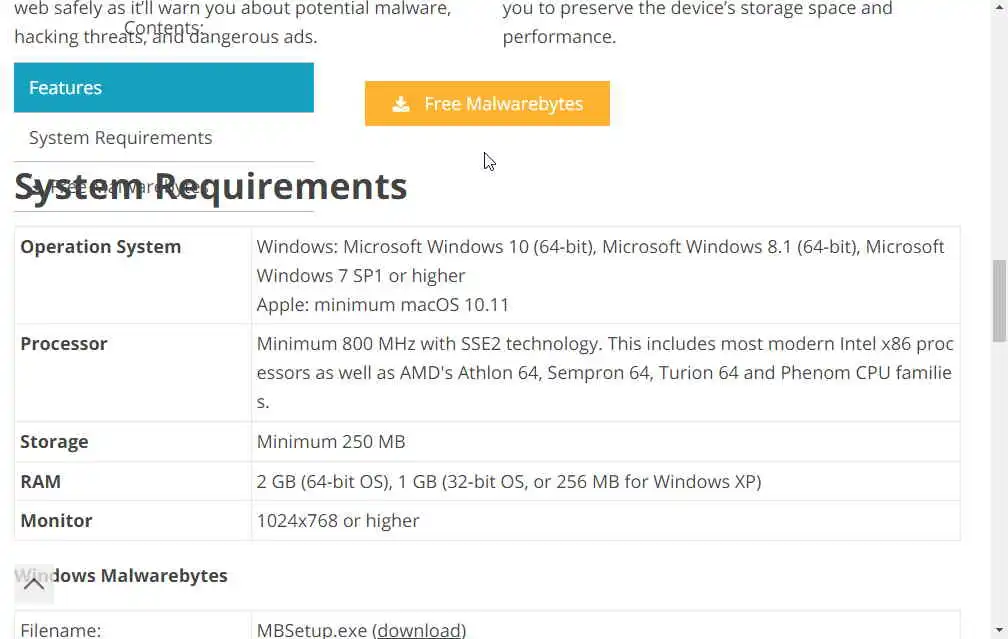Click the Operation System row label
This screenshot has width=1008, height=639.
pyautogui.click(x=101, y=247)
